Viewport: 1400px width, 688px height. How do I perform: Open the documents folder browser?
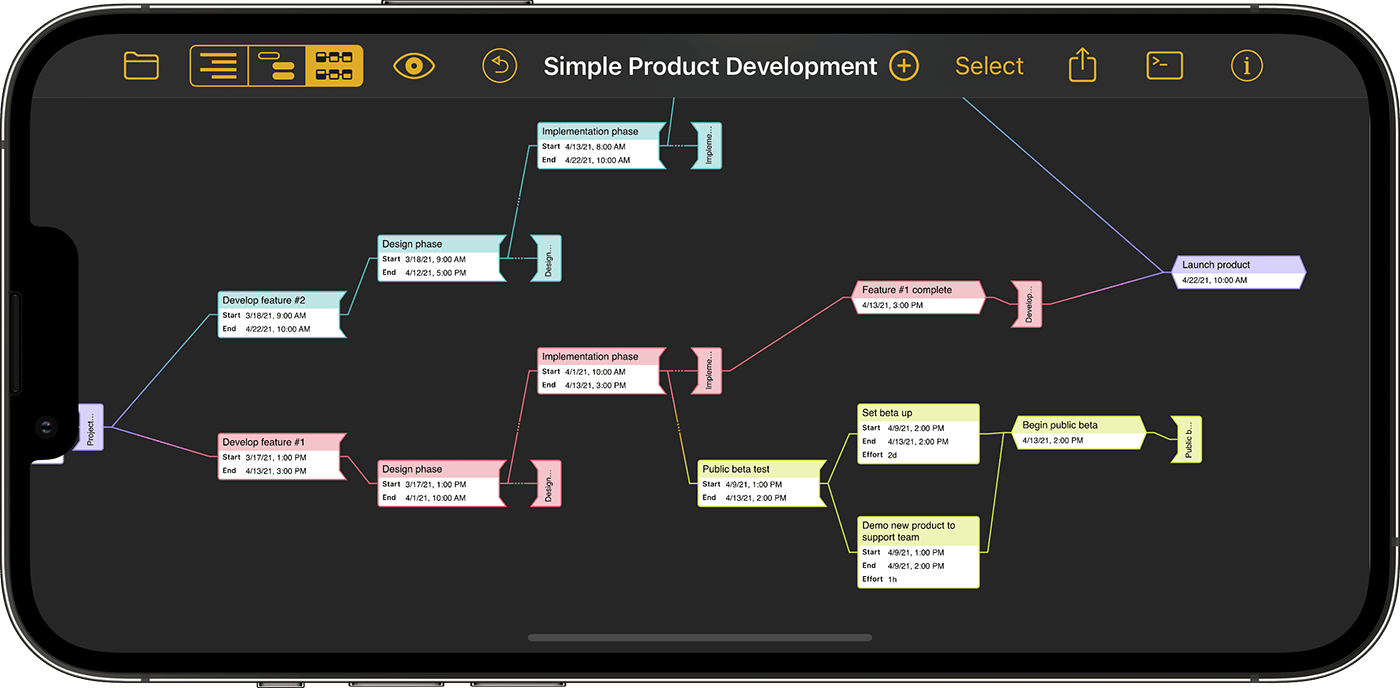[141, 66]
